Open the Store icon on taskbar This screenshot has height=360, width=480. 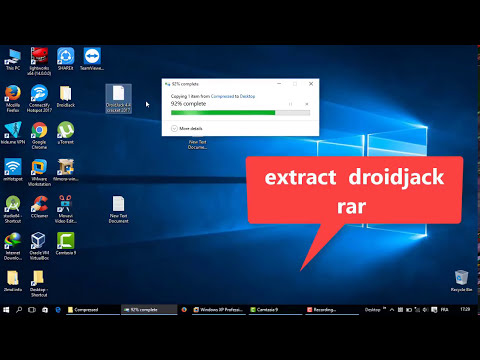45,310
